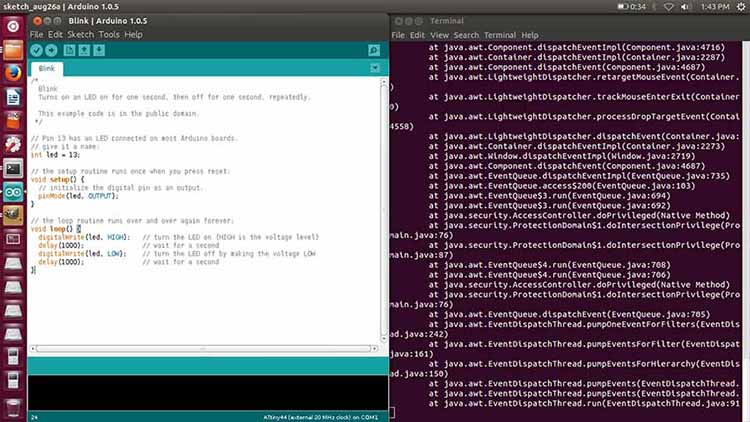Click the 'int led = 13;' code line
Screen dimensions: 750x422
[x=55, y=155]
